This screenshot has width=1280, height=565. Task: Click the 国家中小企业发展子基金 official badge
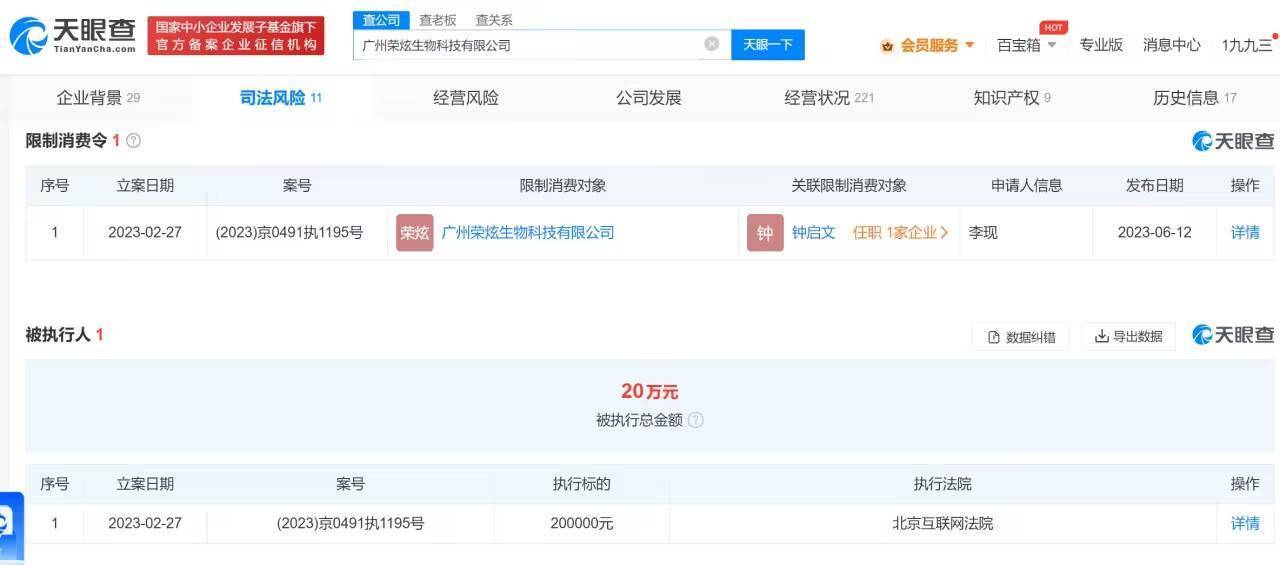point(236,36)
